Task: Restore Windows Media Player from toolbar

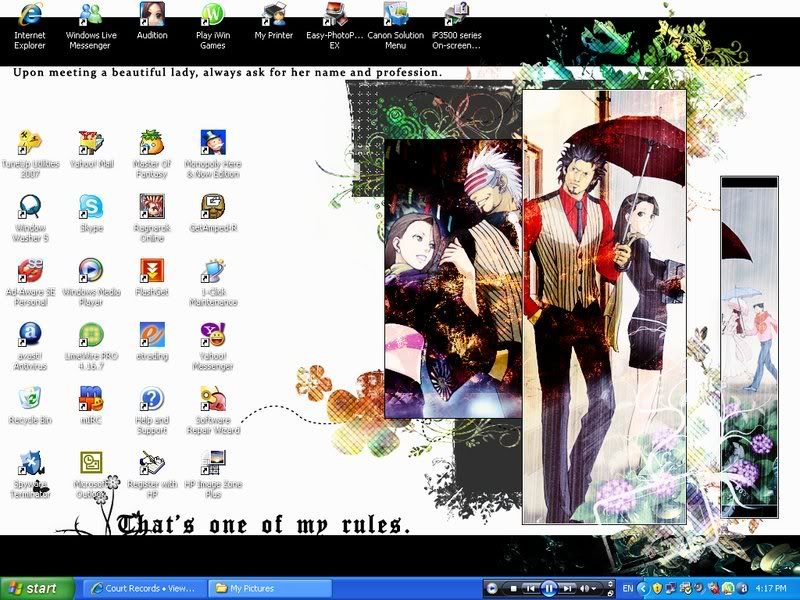Action: point(610,594)
